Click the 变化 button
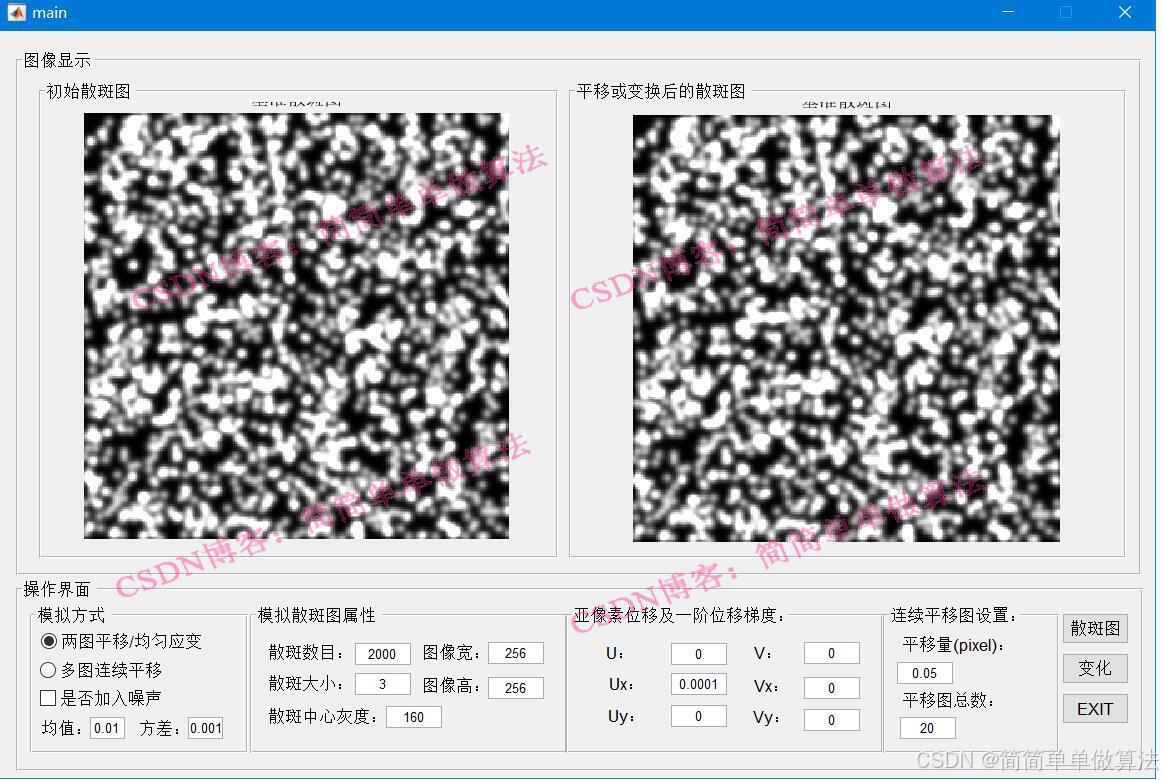Image resolution: width=1163 pixels, height=780 pixels. [x=1095, y=668]
